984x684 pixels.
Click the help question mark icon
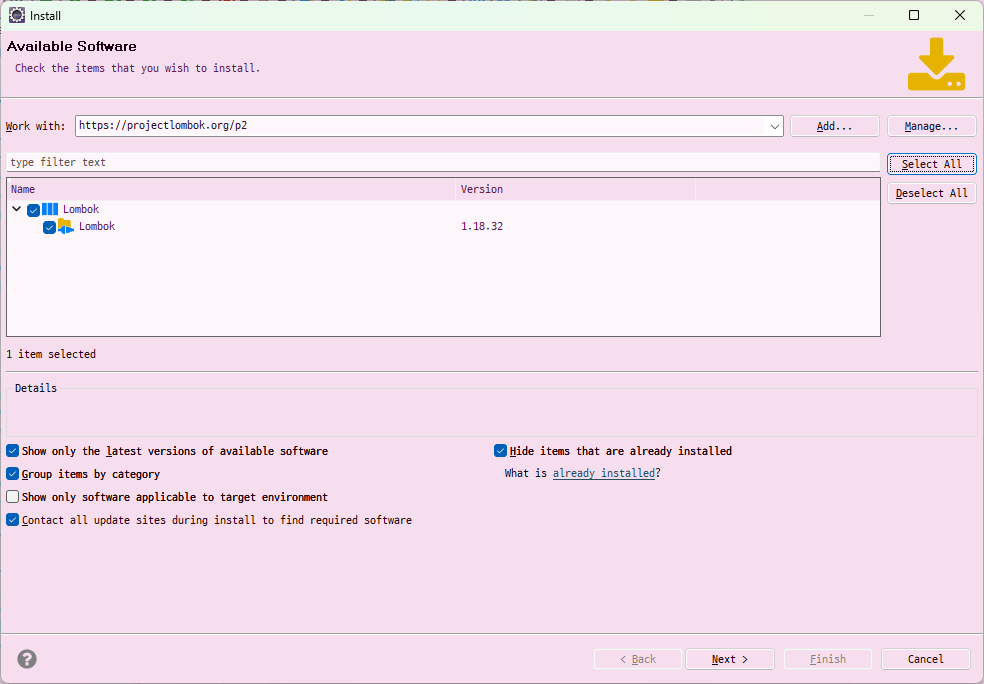click(27, 659)
